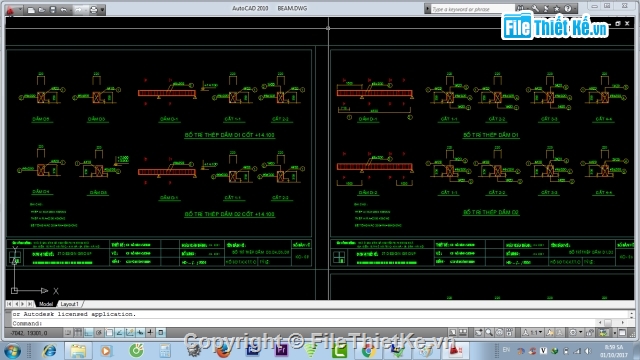Open the Workspace Switching gear dropdown
The image size is (640, 360).
click(x=576, y=333)
